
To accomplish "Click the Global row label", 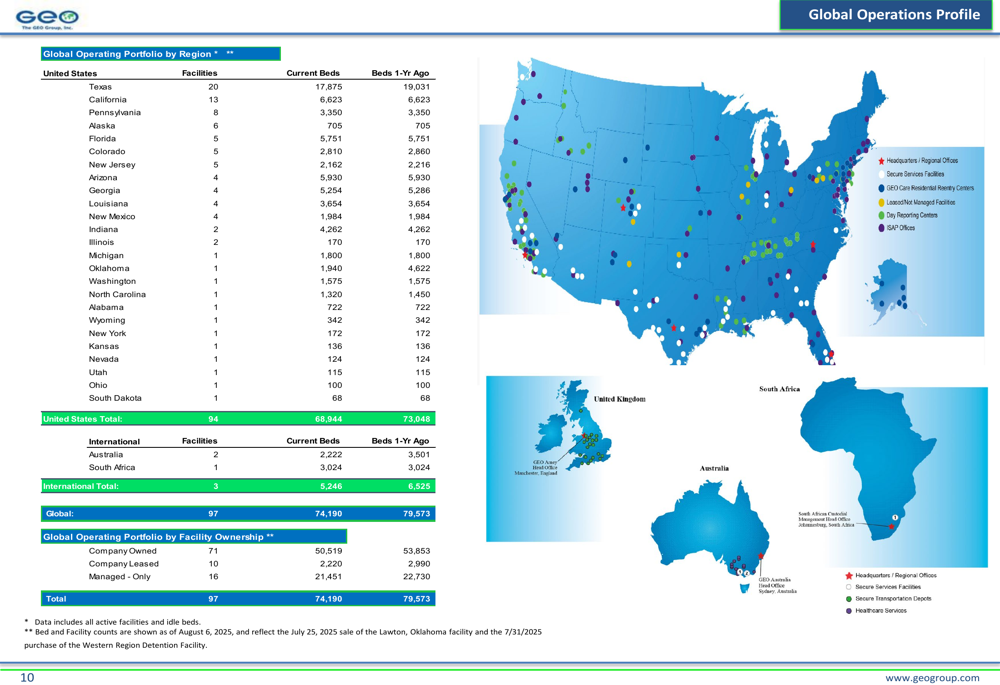I will 60,513.
